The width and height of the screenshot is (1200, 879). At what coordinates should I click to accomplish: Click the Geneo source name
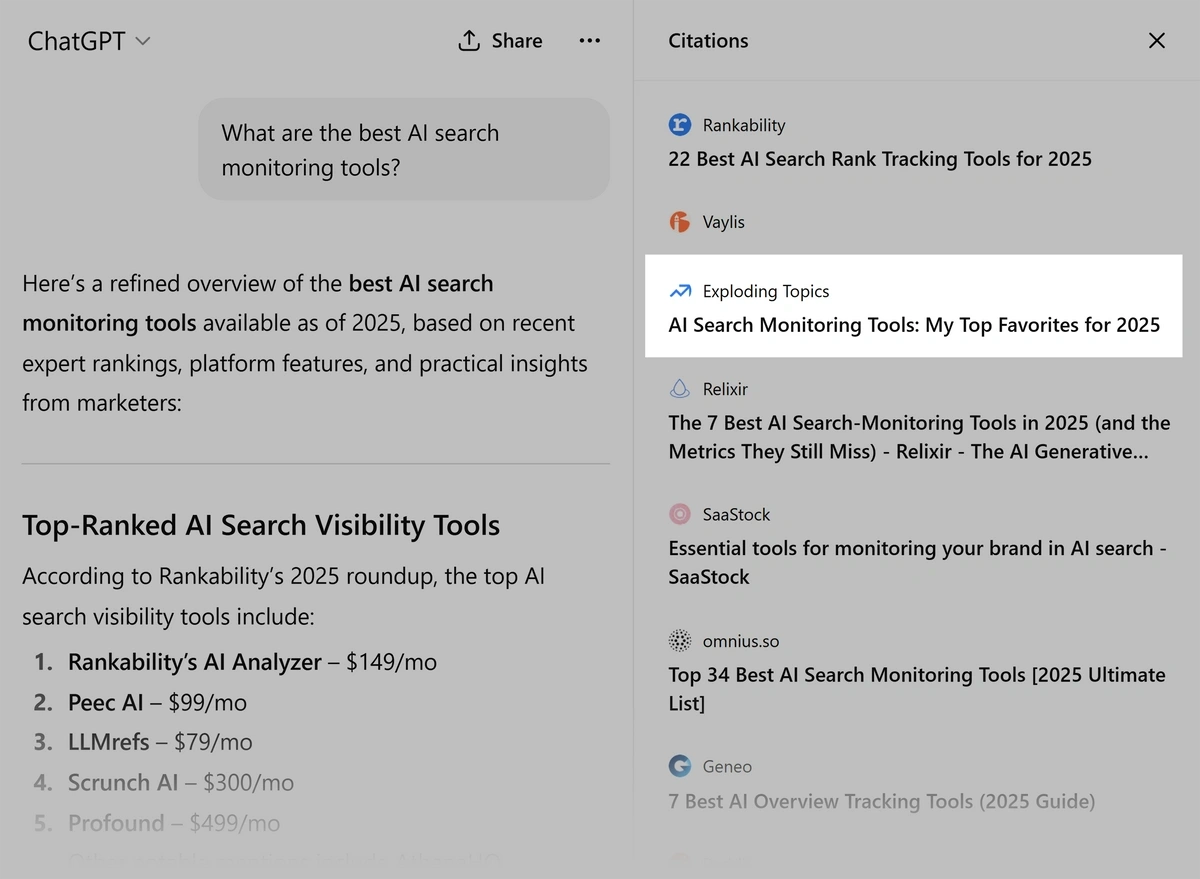727,766
